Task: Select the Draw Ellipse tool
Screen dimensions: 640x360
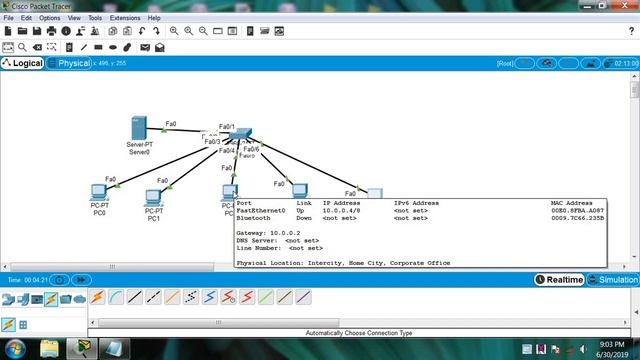Action: 113,47
